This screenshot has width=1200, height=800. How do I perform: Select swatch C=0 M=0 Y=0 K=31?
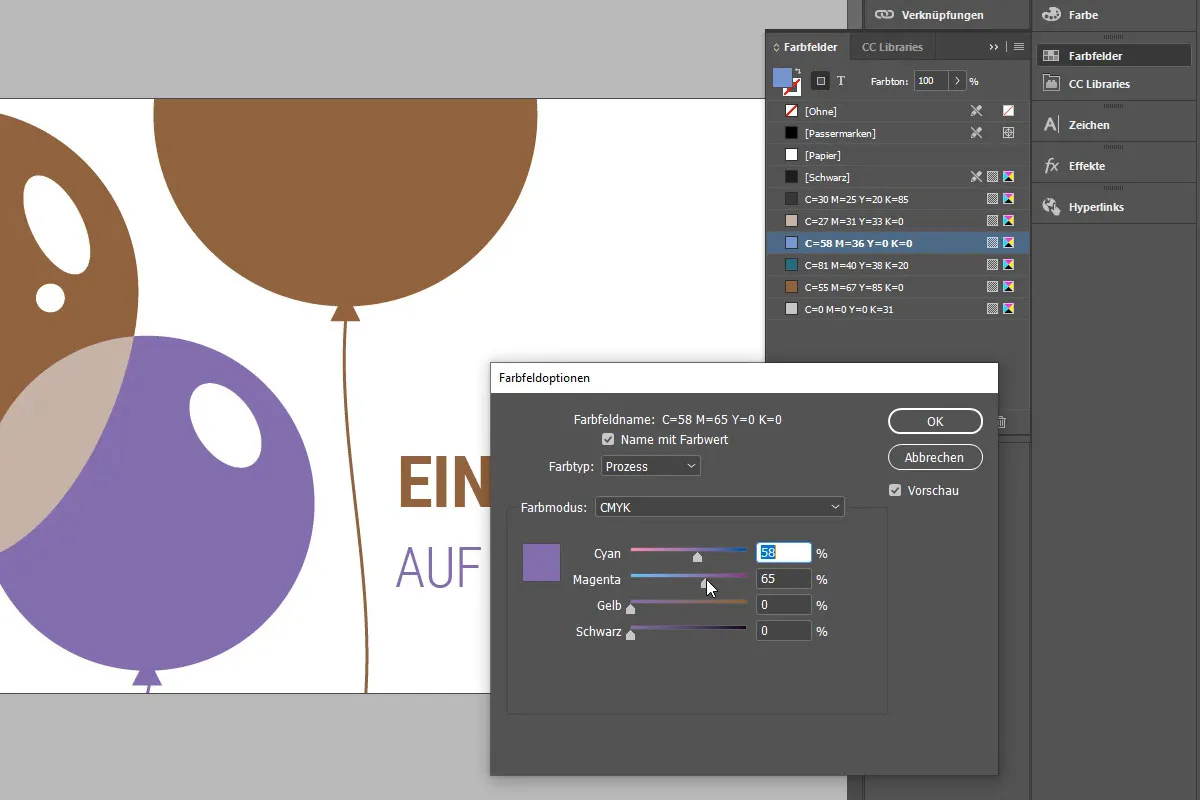tap(897, 309)
